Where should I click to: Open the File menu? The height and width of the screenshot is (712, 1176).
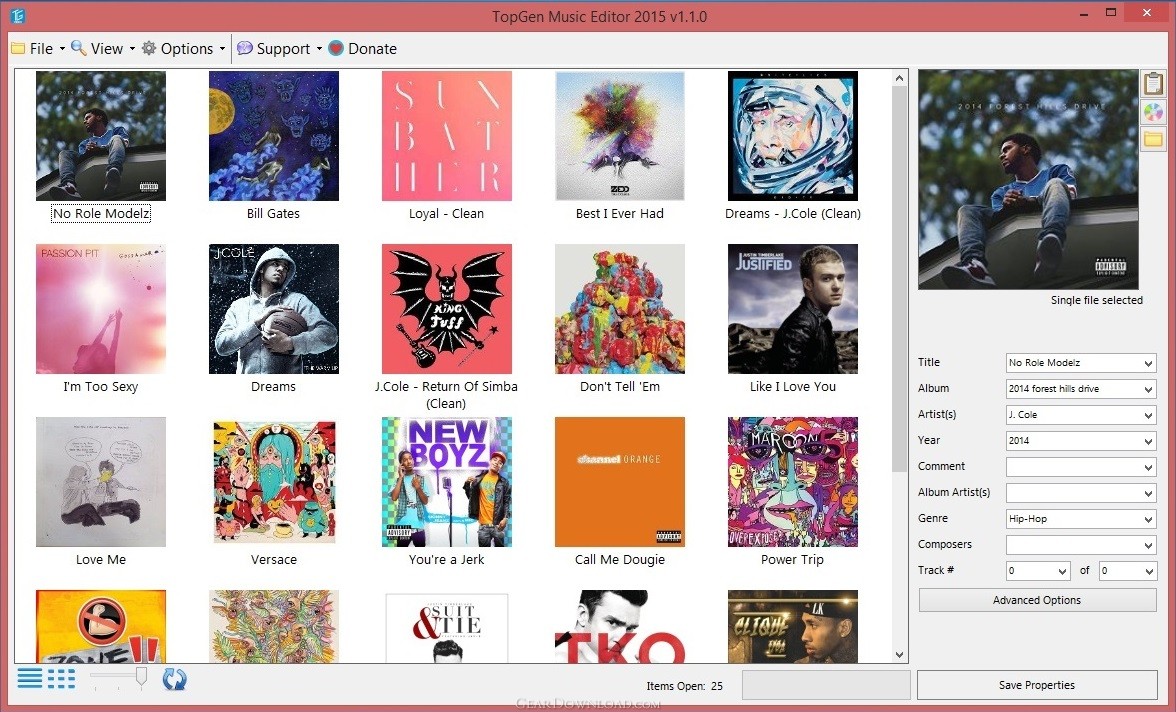click(38, 49)
